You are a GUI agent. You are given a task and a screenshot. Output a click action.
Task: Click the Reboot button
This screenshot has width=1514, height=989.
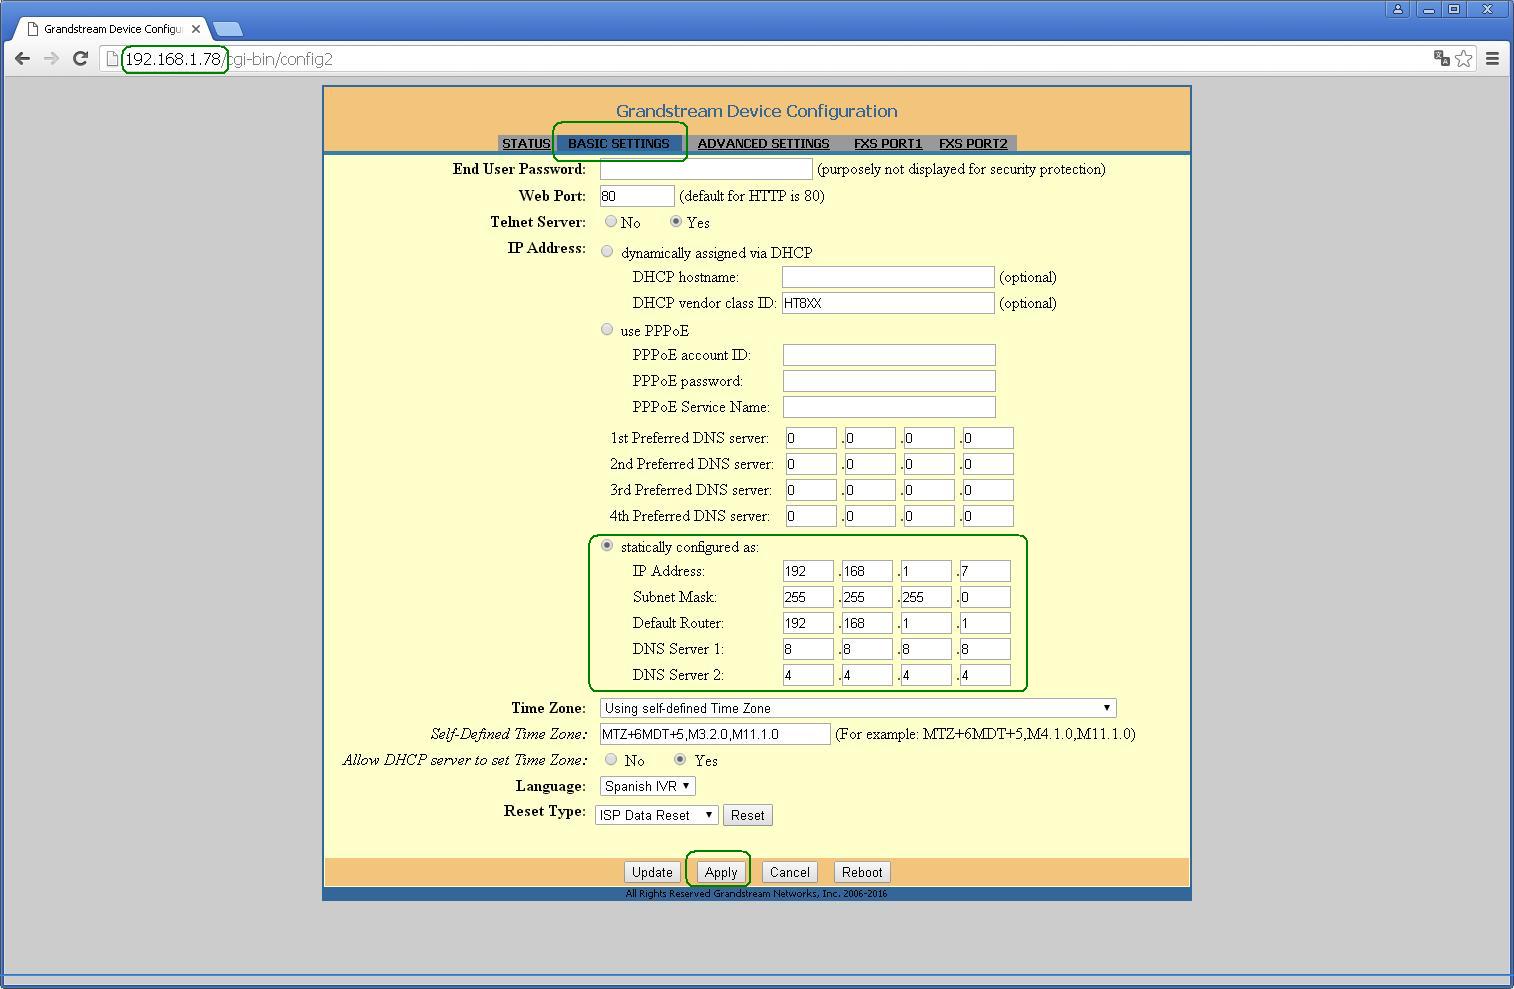(862, 872)
